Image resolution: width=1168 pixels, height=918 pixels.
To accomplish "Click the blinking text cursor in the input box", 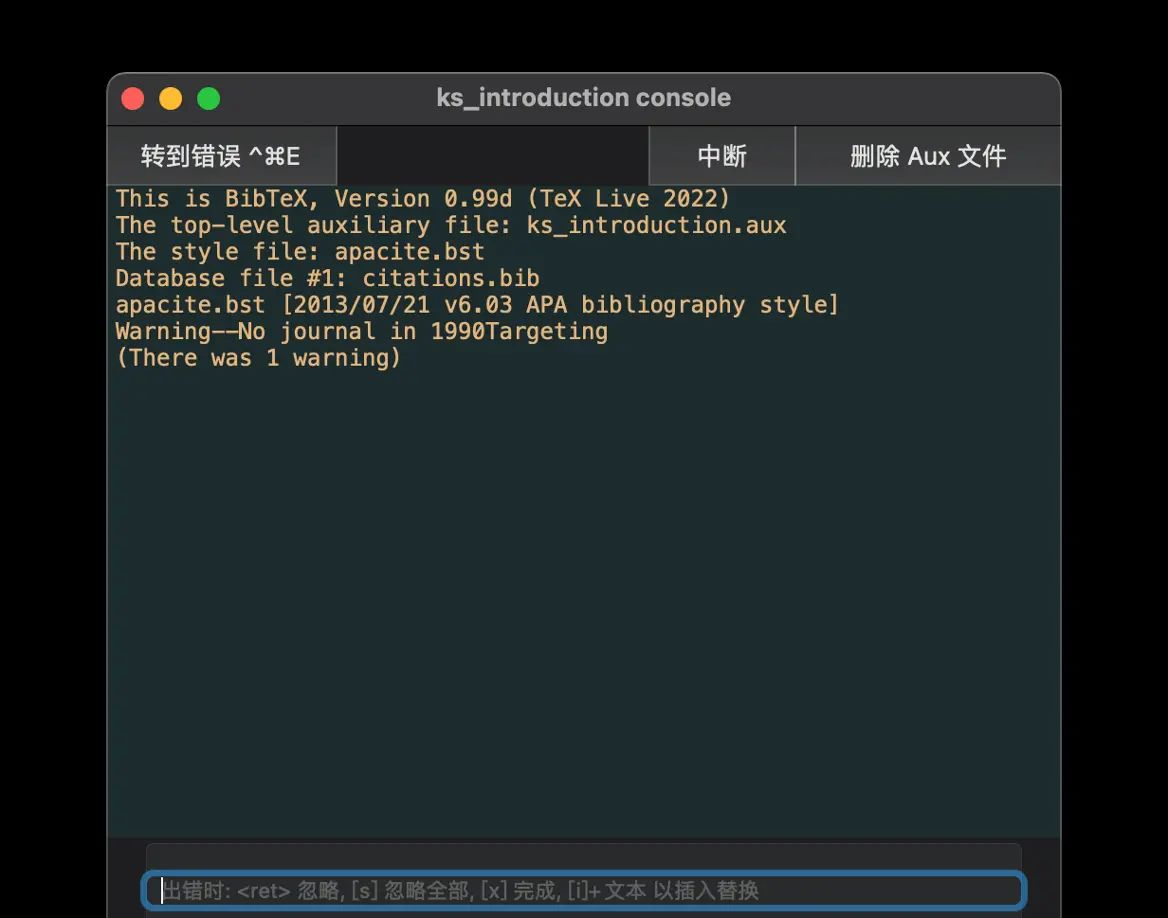I will (x=162, y=890).
